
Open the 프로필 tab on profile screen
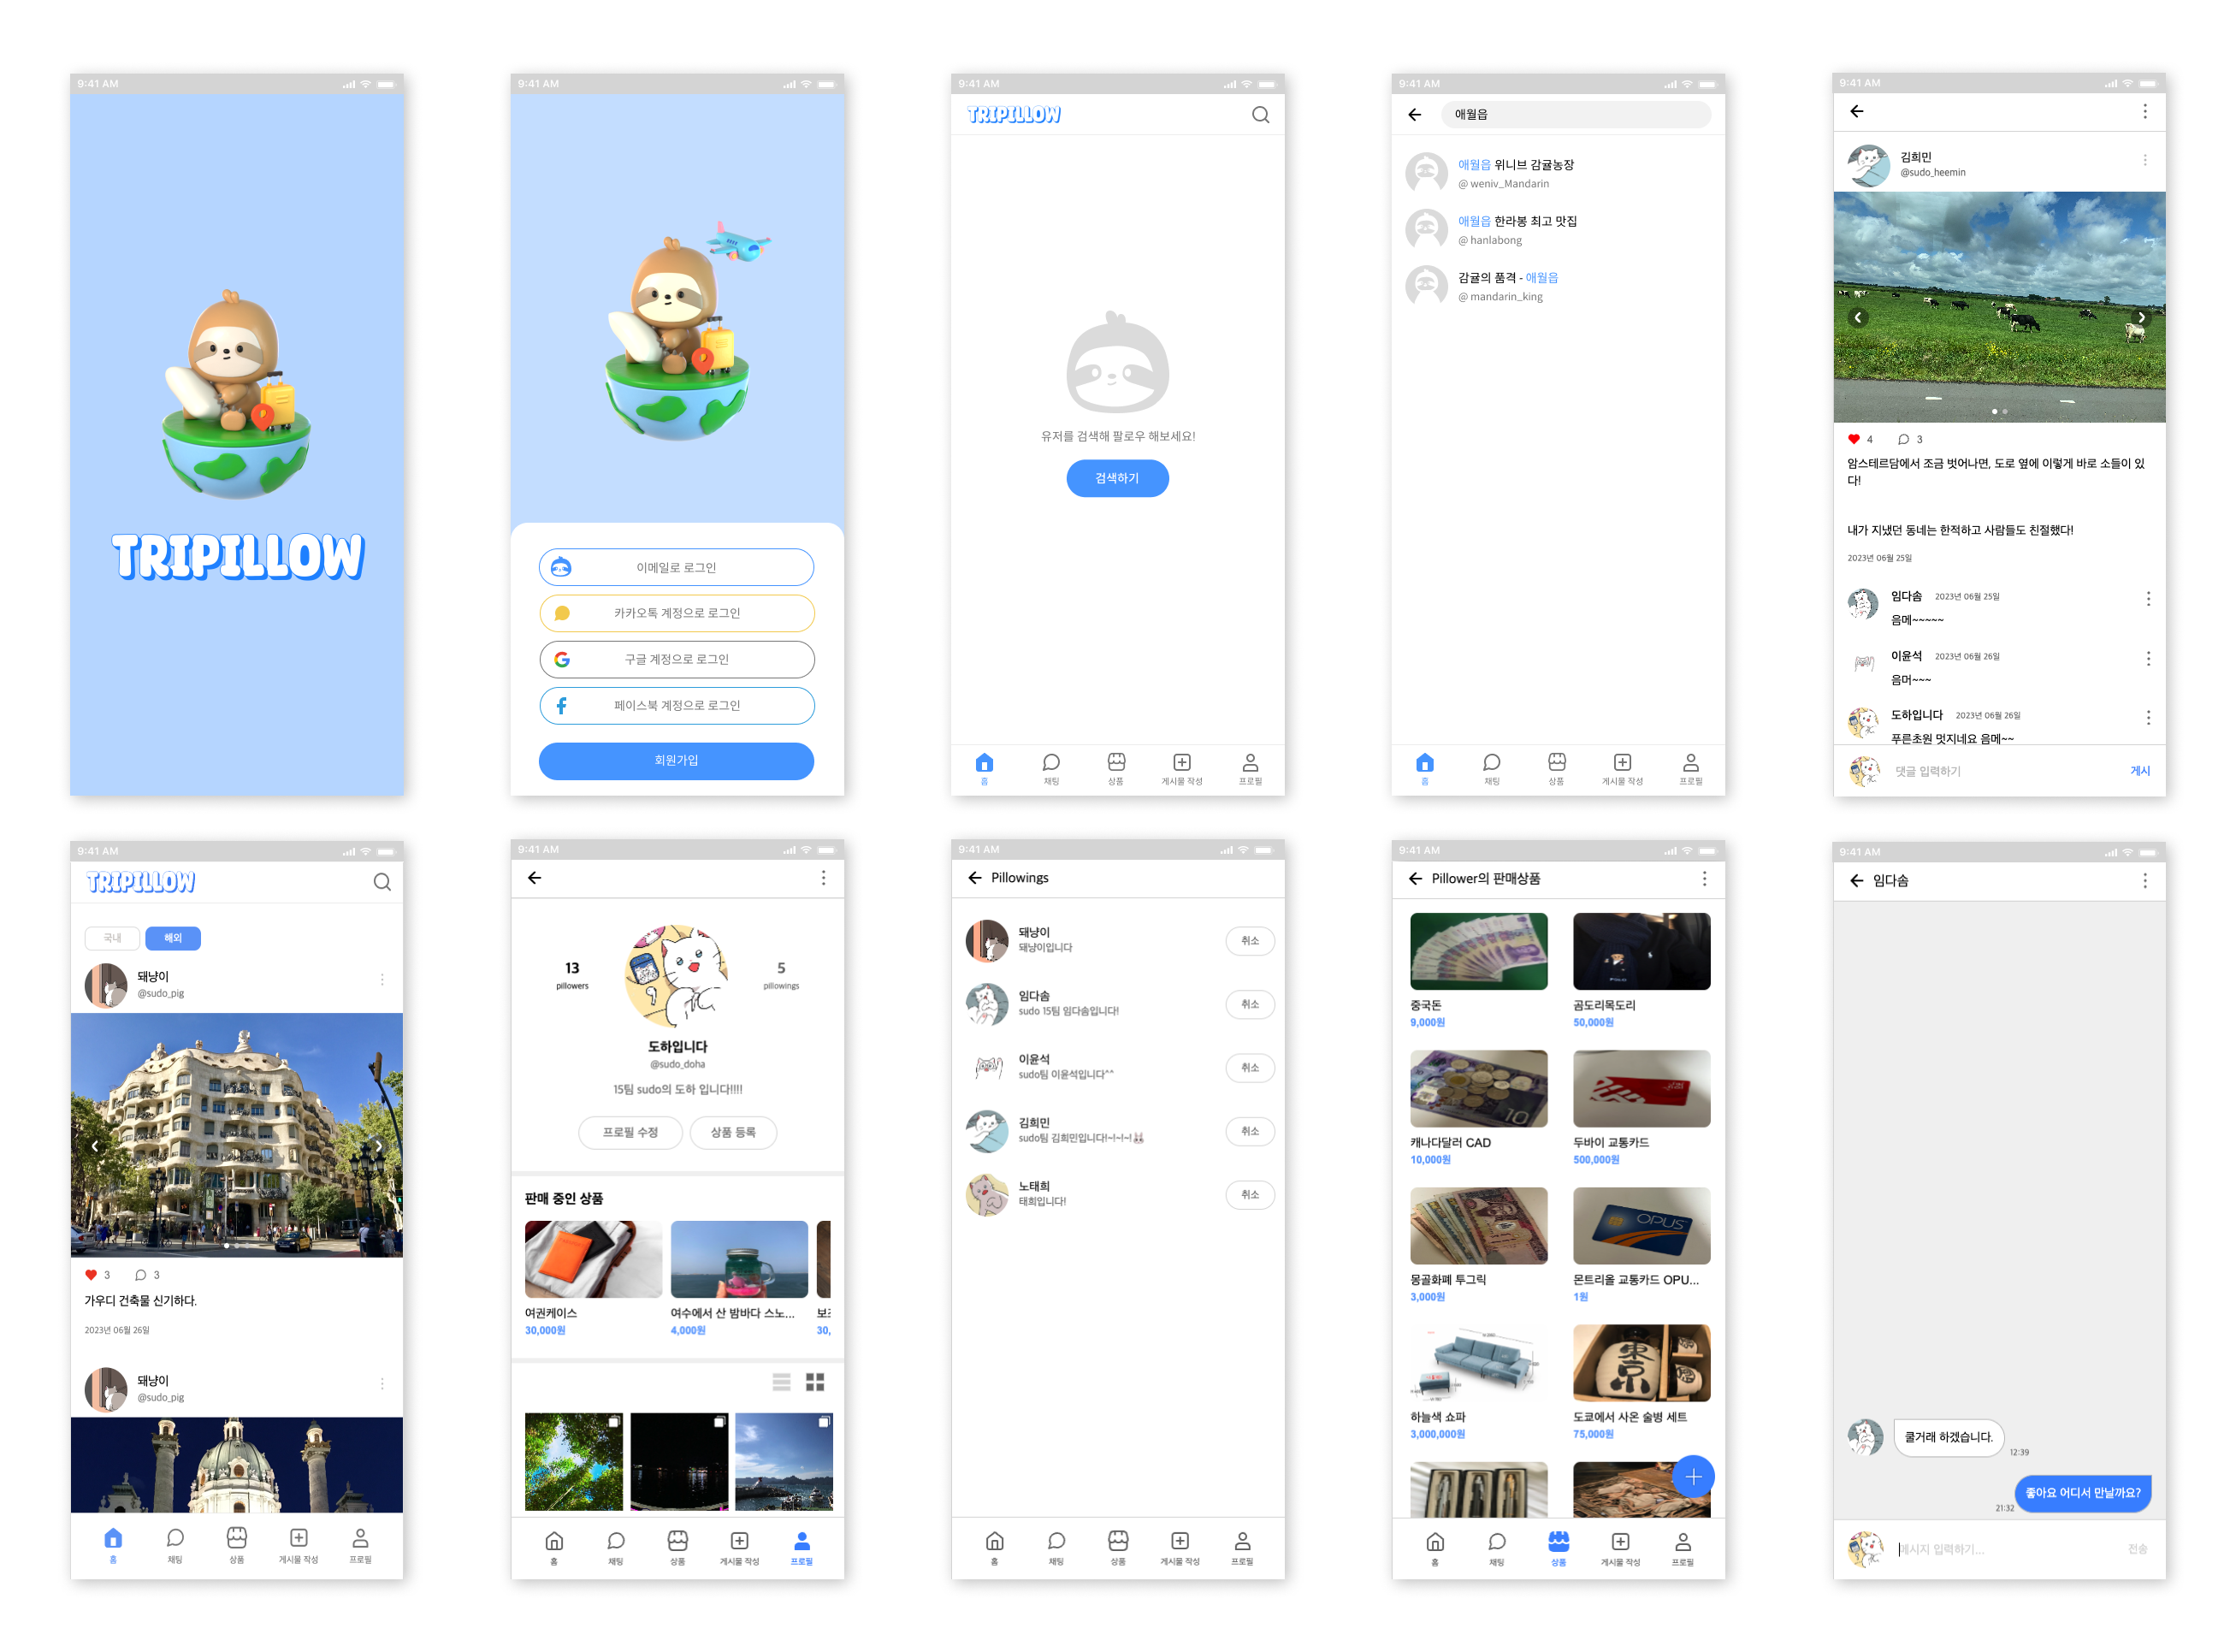(x=801, y=1547)
